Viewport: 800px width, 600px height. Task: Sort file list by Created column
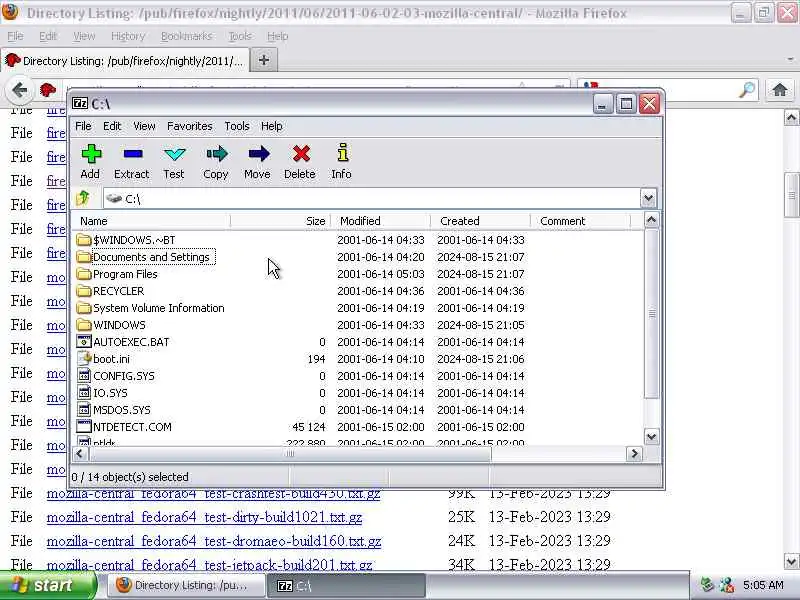[480, 221]
